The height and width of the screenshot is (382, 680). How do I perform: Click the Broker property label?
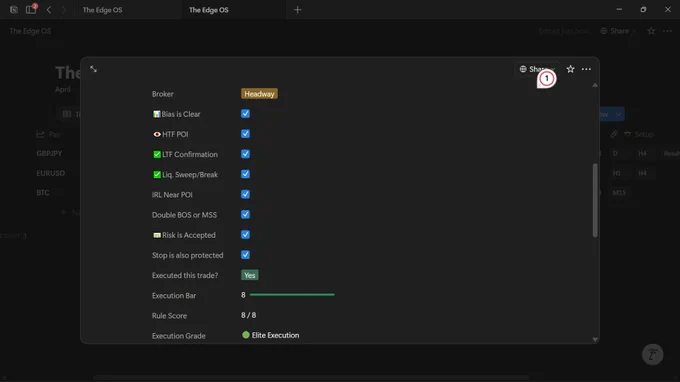coord(163,94)
